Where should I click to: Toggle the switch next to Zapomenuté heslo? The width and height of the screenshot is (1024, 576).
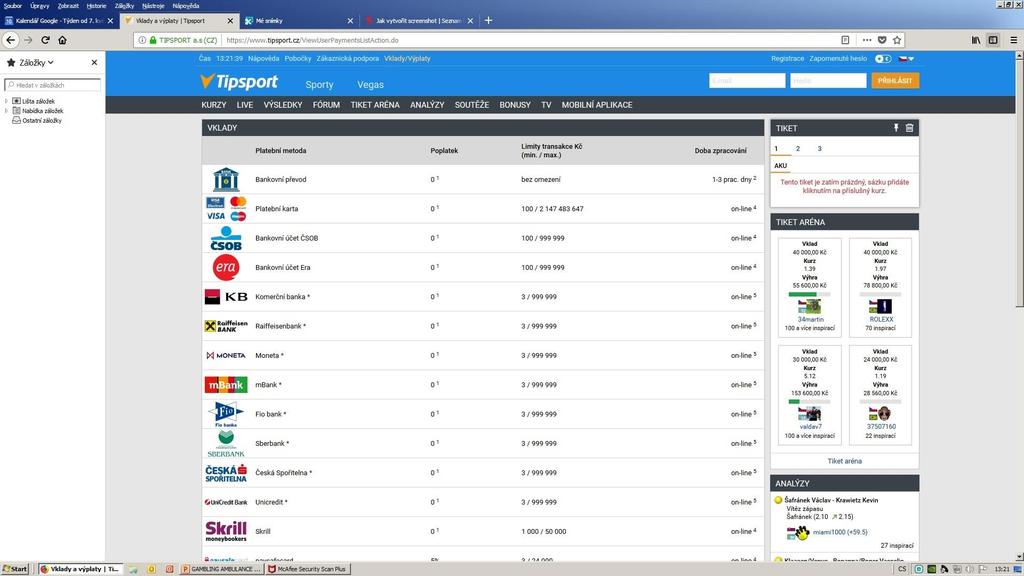883,59
